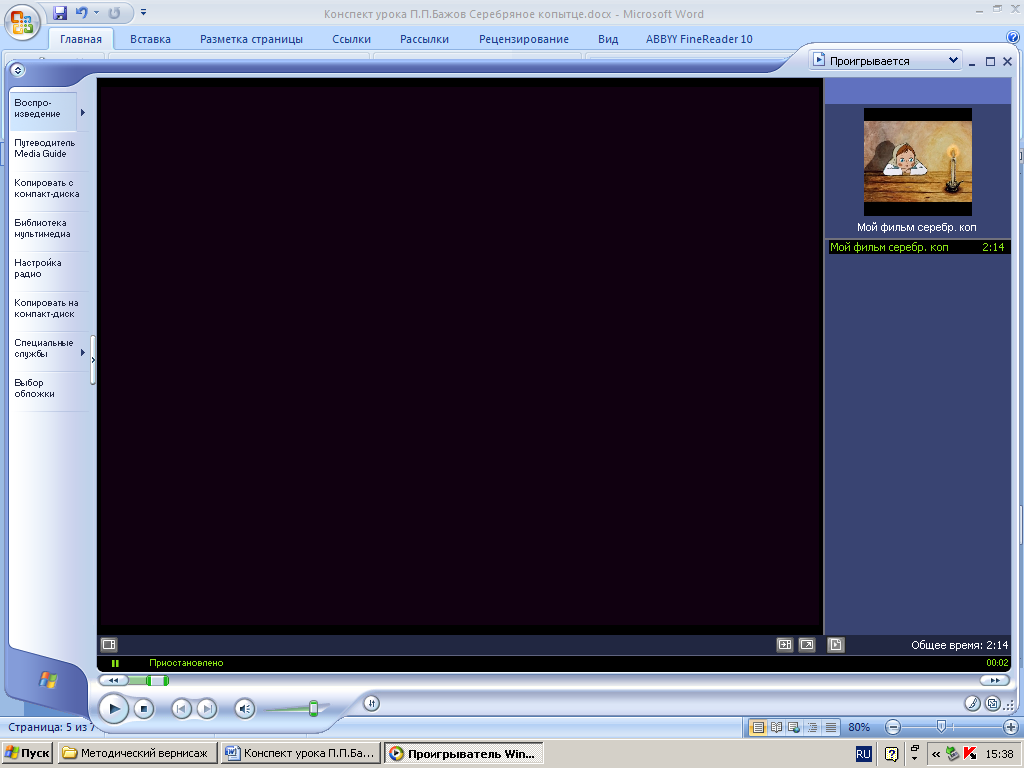Expand the Специальные службы submenu arrow
Image resolution: width=1024 pixels, height=768 pixels.
click(83, 353)
